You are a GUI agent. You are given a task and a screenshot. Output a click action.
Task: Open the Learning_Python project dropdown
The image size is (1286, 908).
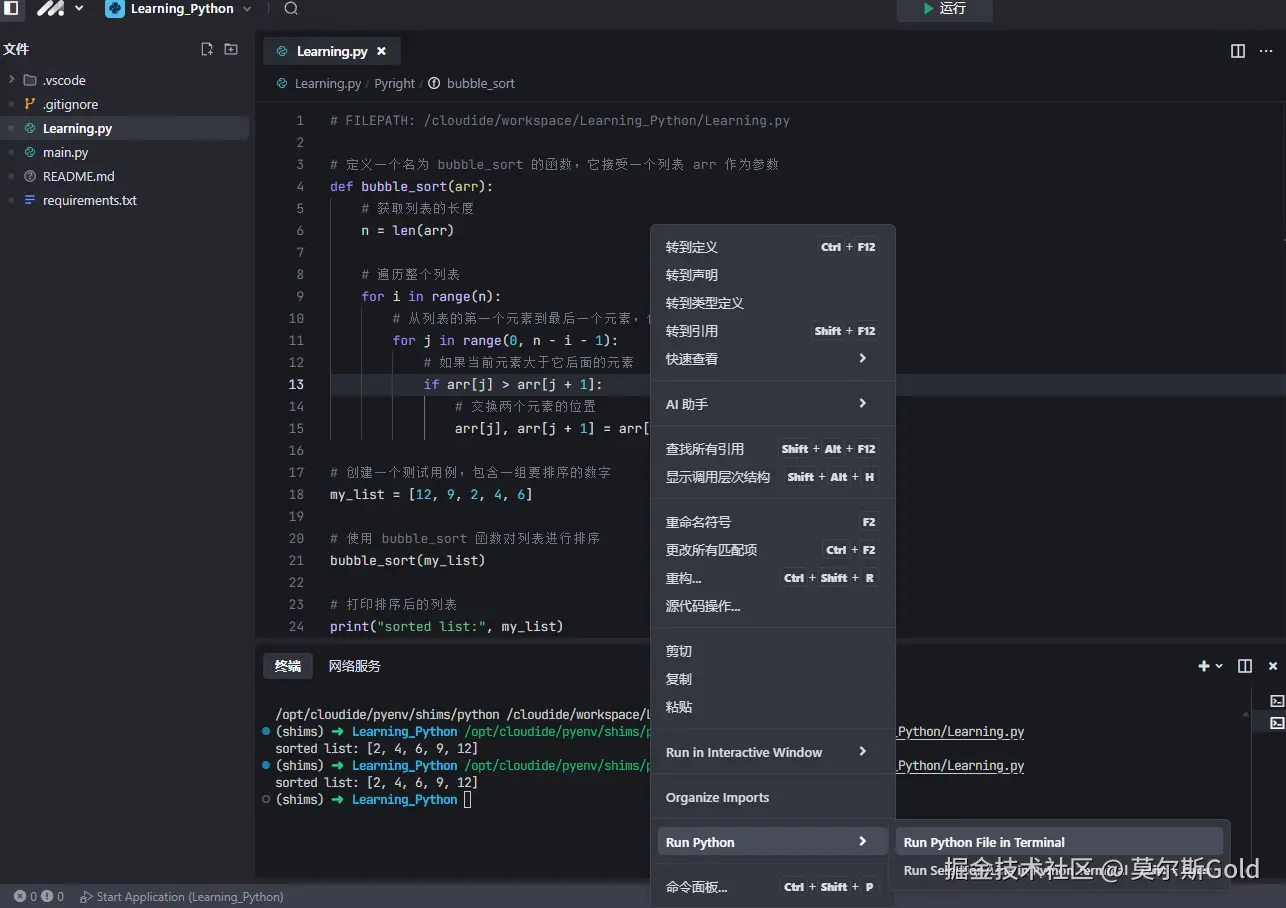pyautogui.click(x=180, y=9)
